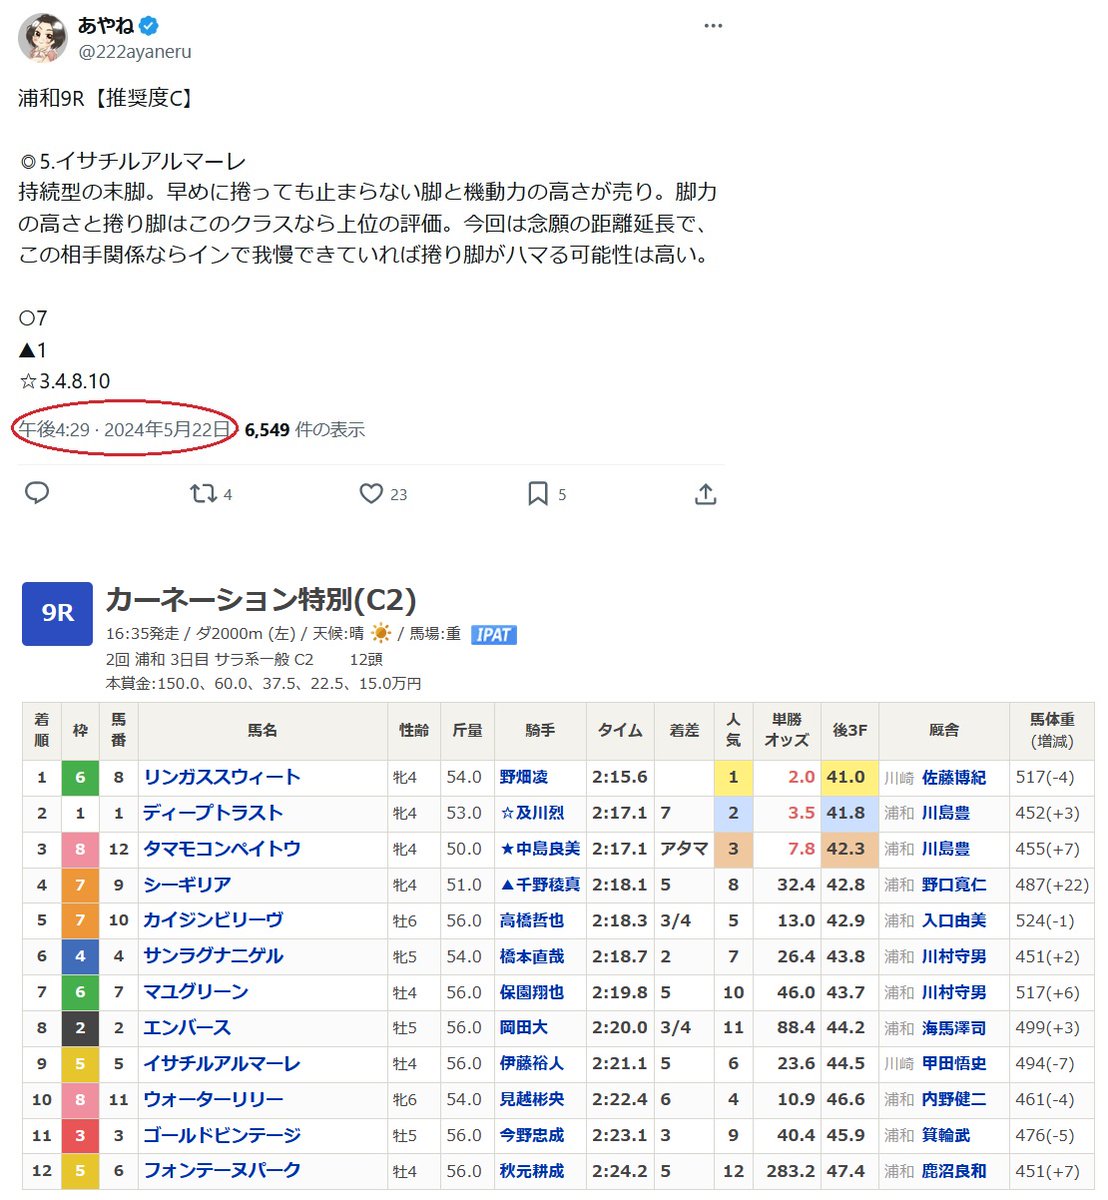This screenshot has height=1200, width=1108.
Task: Open trainer 内野健二 link
Action: 954,1100
